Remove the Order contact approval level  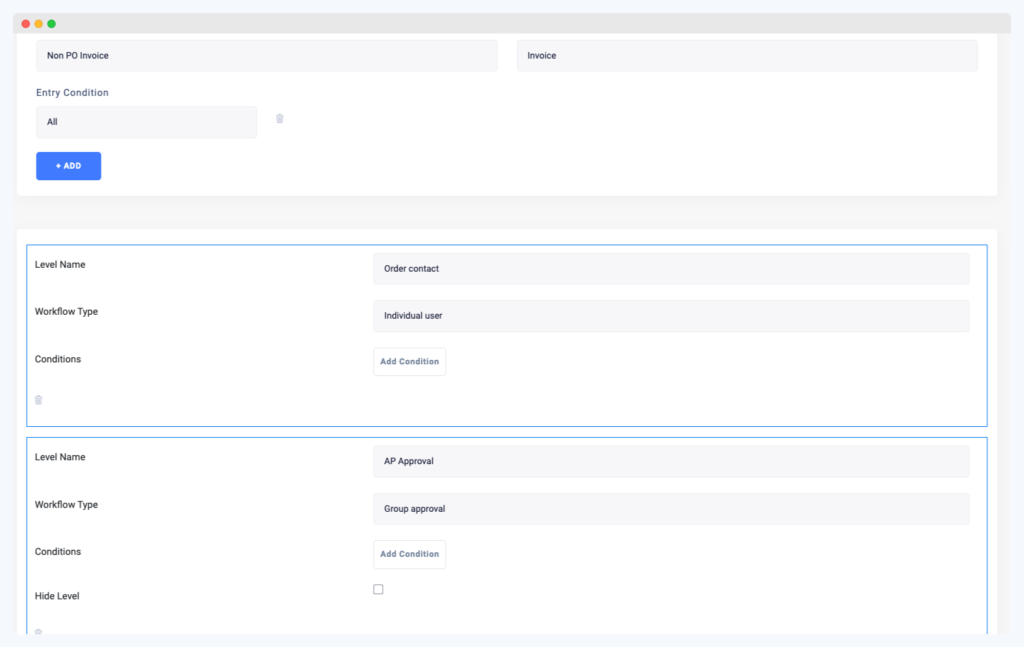pos(38,399)
